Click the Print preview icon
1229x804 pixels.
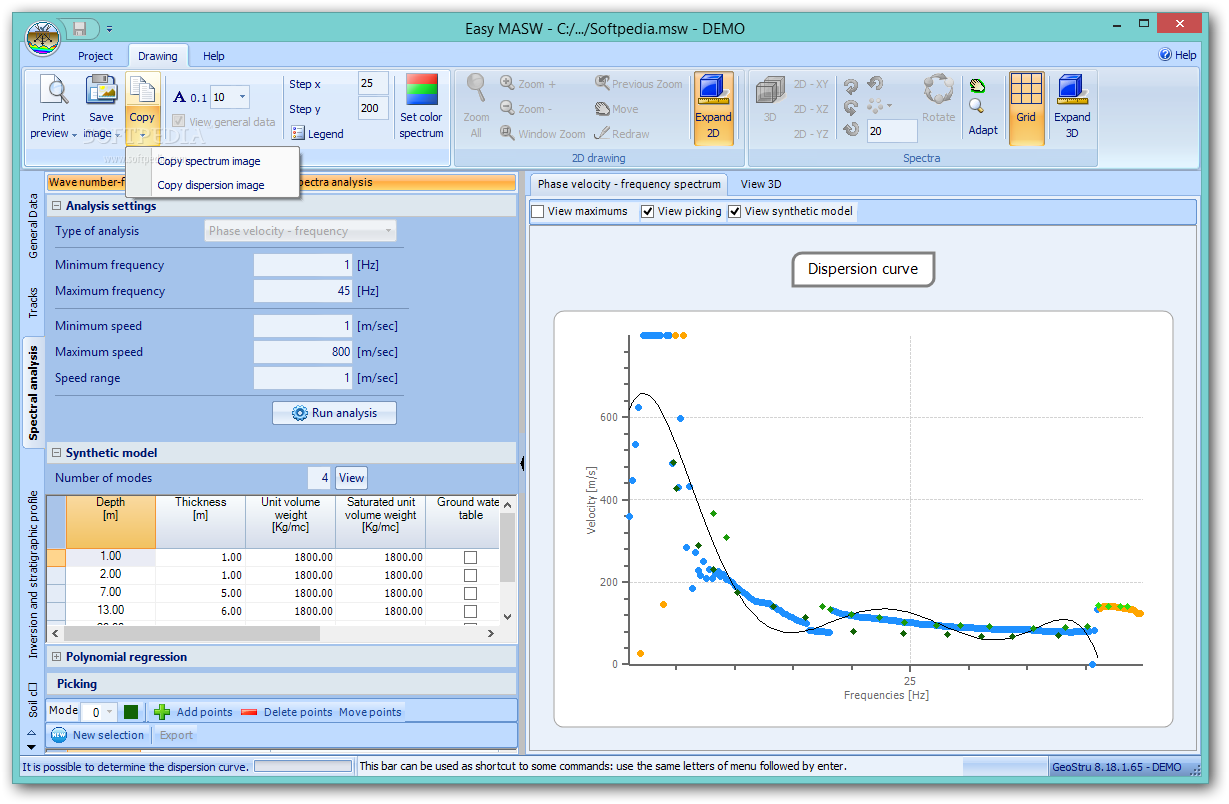(54, 91)
